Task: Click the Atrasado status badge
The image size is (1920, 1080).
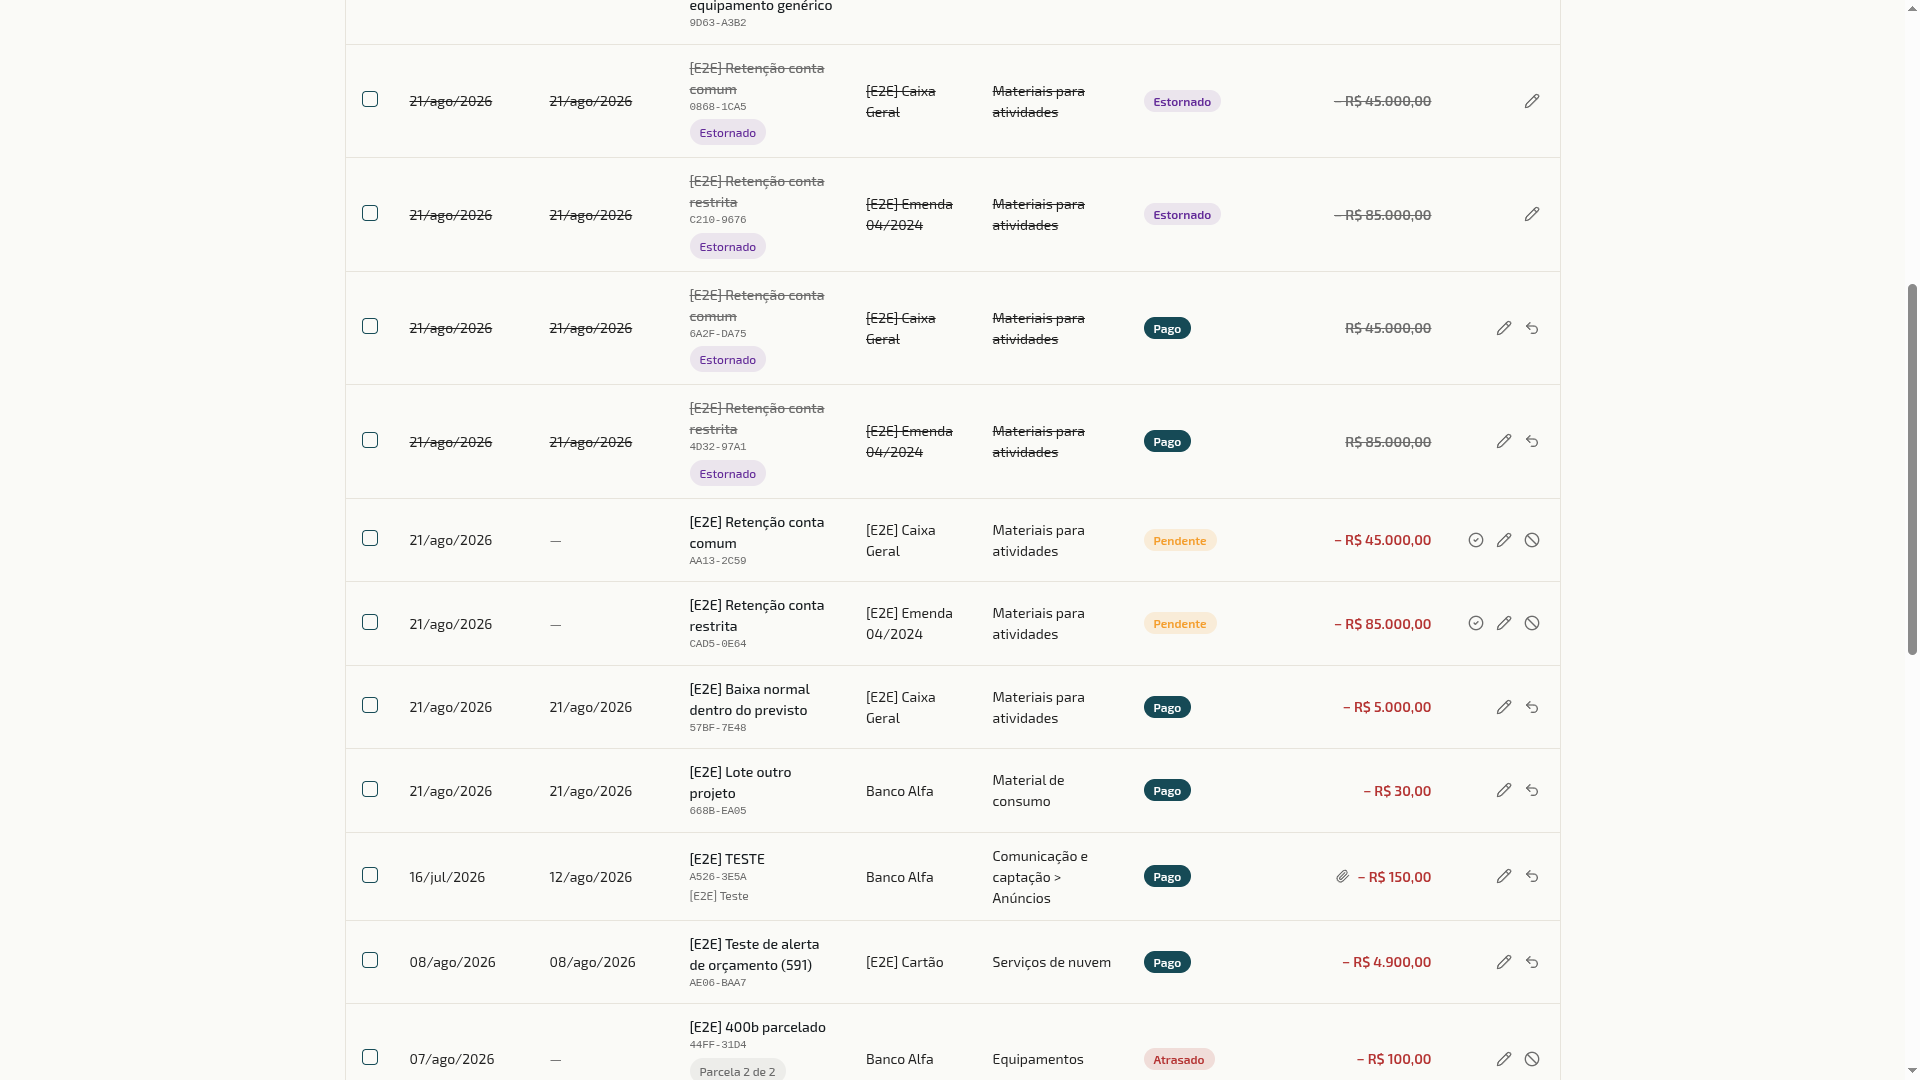Action: (1179, 1059)
